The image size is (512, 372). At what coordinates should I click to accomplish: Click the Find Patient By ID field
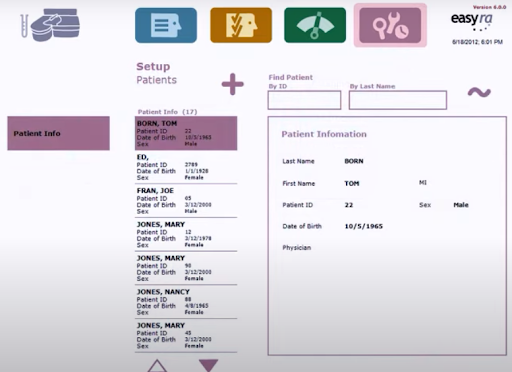coord(304,100)
